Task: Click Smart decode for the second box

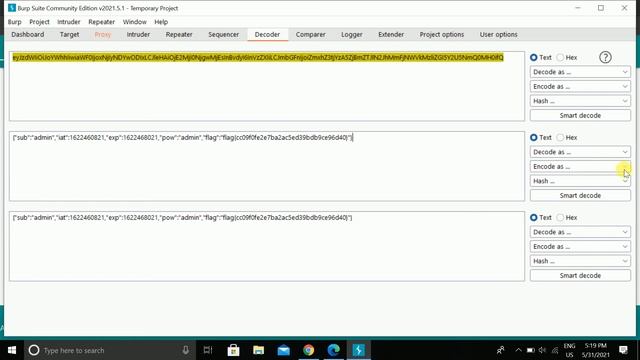Action: [580, 196]
